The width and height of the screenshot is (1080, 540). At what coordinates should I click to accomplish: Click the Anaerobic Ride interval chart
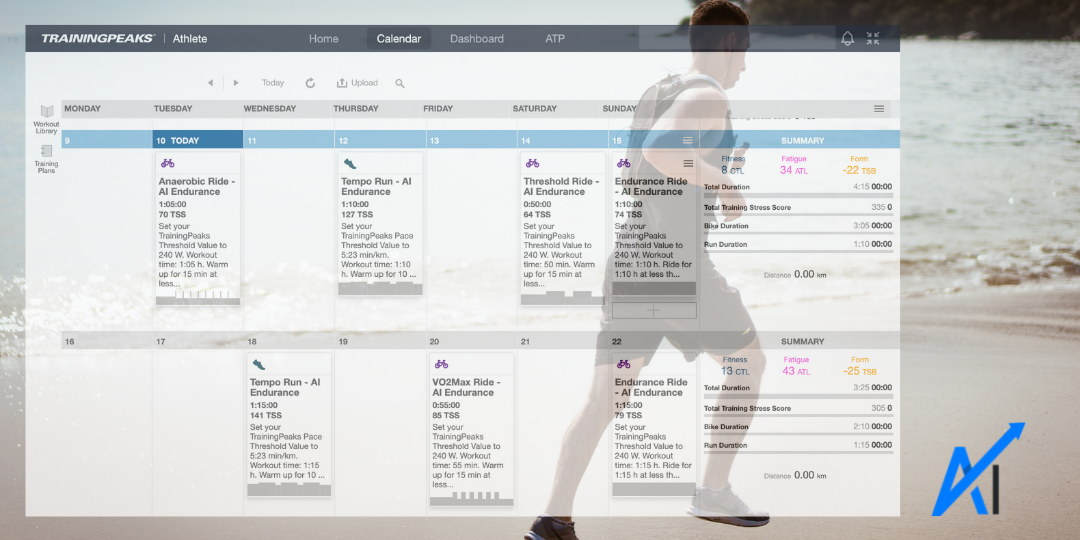(198, 297)
